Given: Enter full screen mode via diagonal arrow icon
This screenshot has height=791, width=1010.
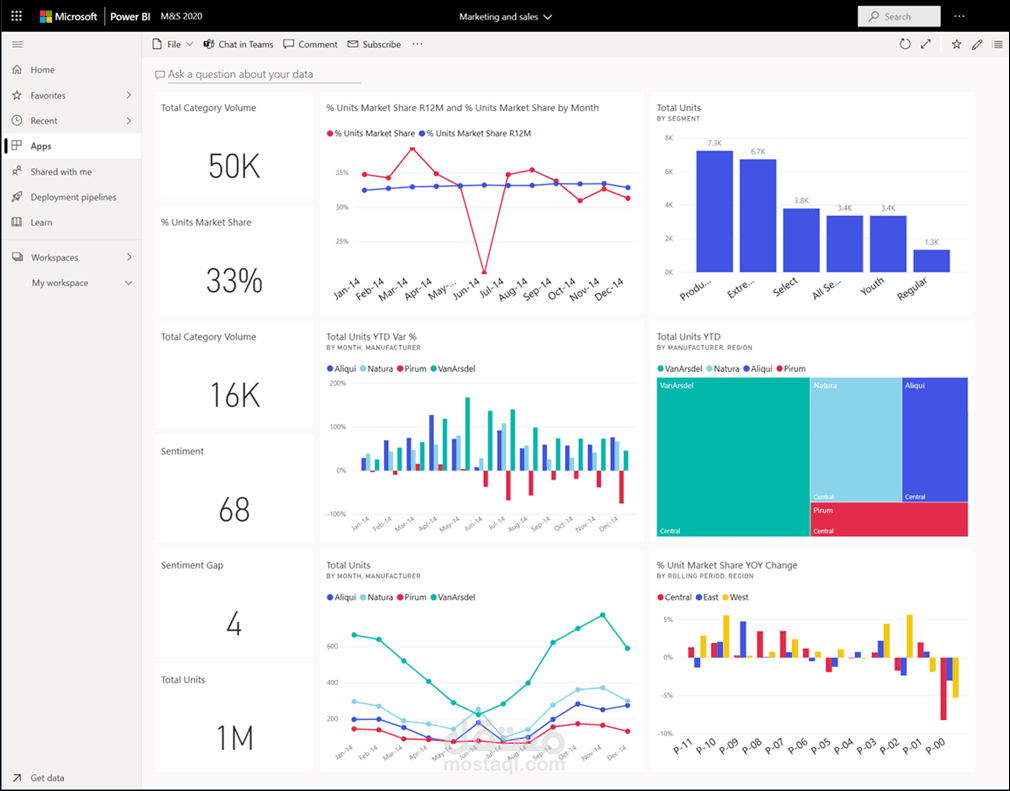Looking at the screenshot, I should [925, 44].
